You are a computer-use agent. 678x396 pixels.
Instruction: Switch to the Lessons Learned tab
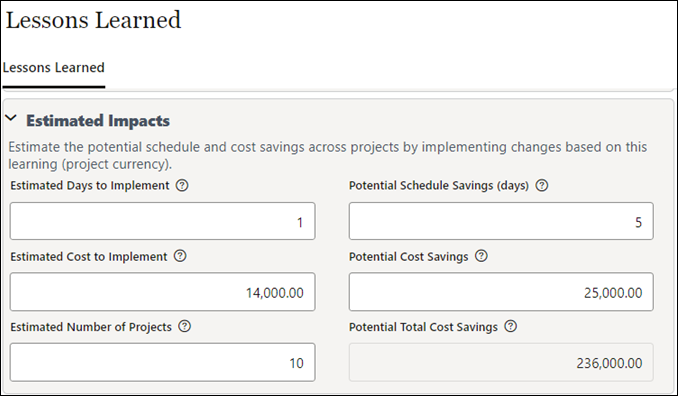click(54, 68)
